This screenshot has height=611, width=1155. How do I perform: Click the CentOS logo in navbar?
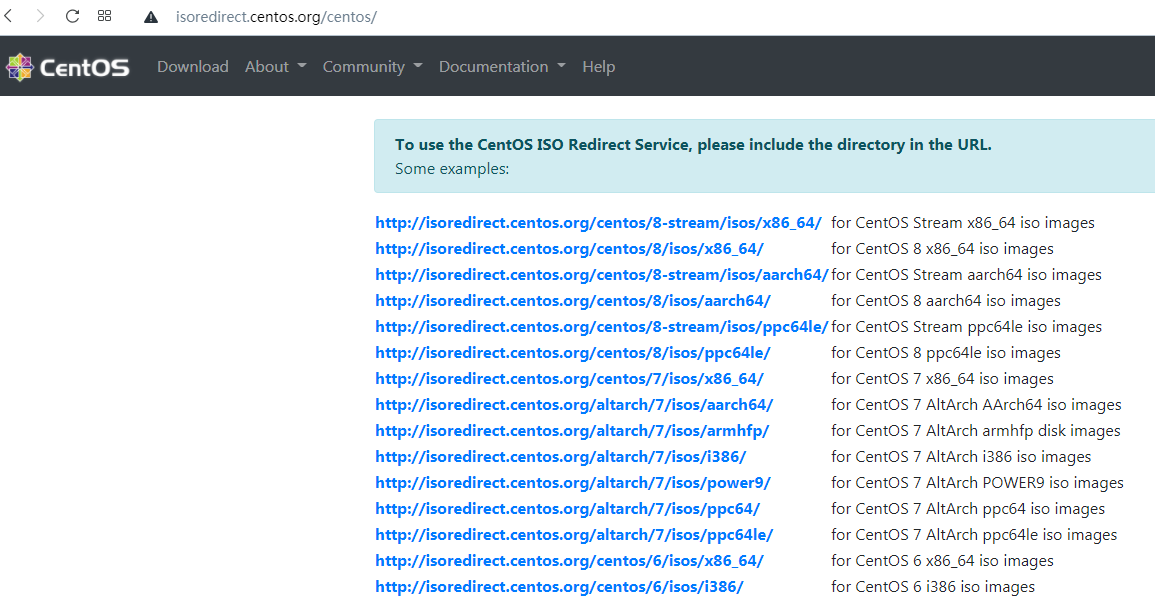coord(68,67)
